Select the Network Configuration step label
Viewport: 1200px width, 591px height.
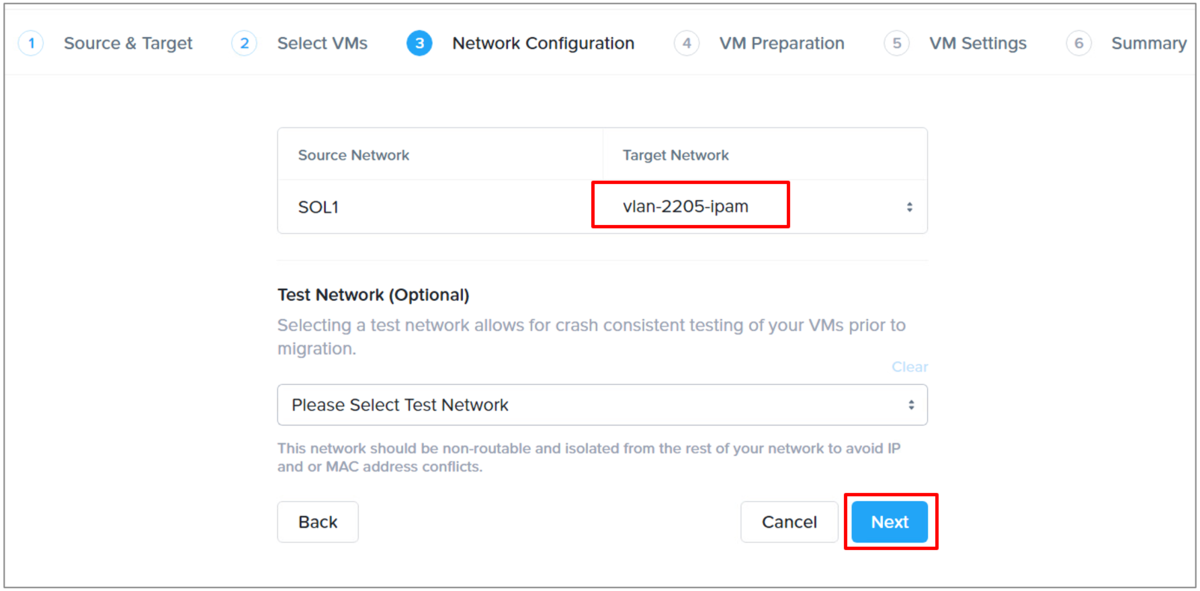[x=543, y=43]
